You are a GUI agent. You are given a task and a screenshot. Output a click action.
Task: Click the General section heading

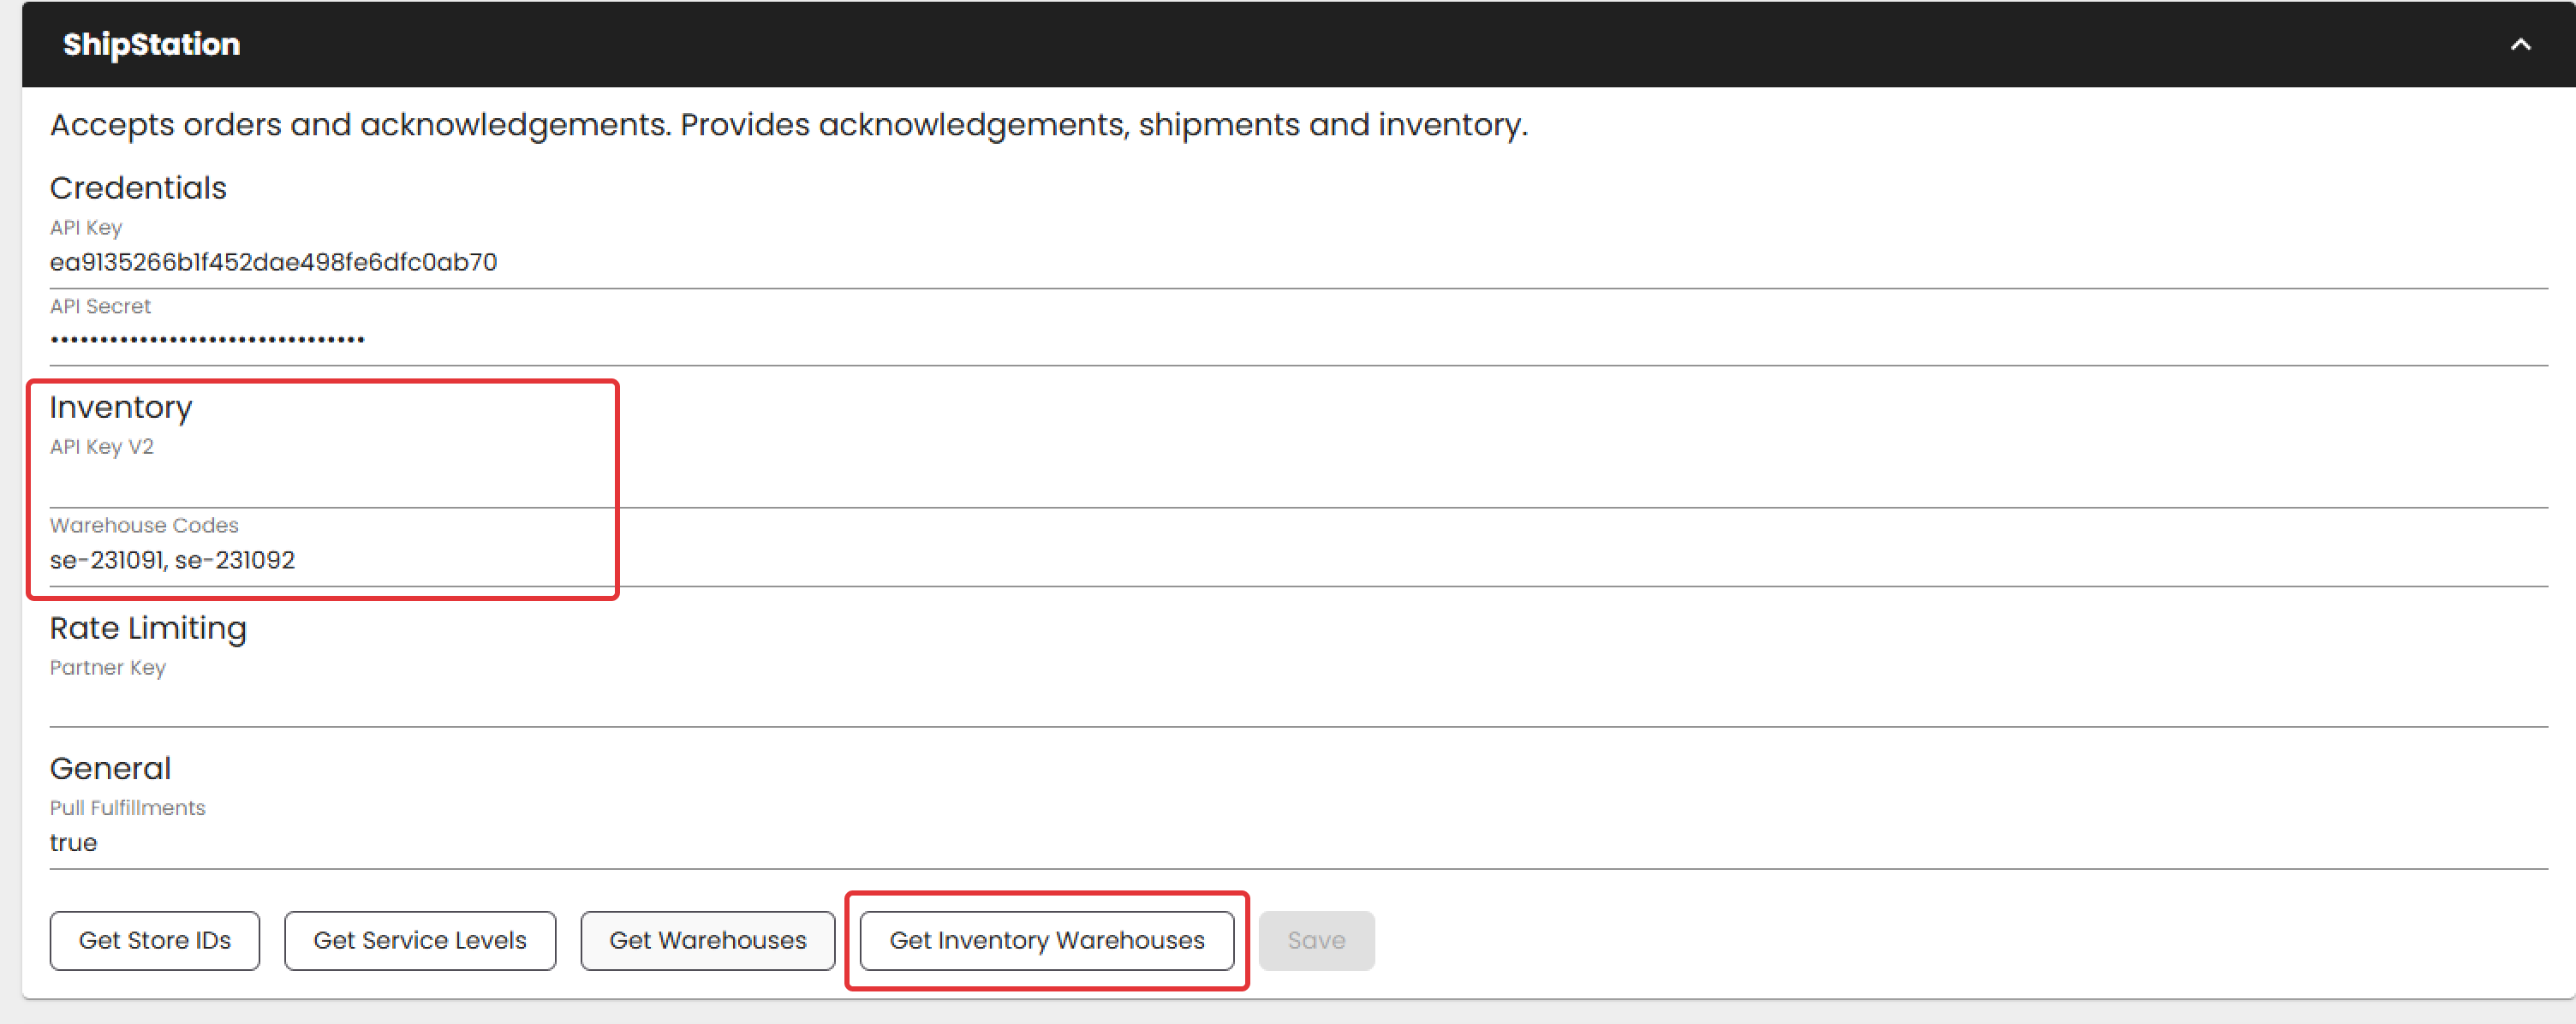(x=110, y=768)
